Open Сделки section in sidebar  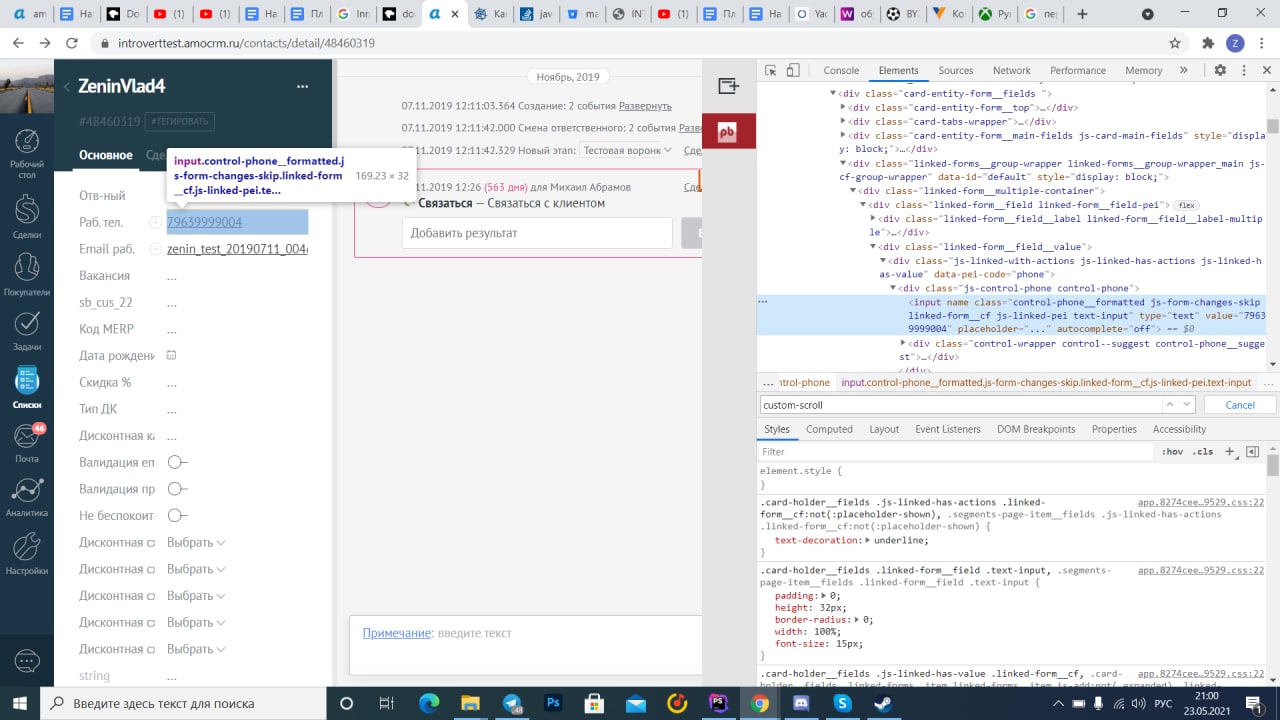pos(27,217)
